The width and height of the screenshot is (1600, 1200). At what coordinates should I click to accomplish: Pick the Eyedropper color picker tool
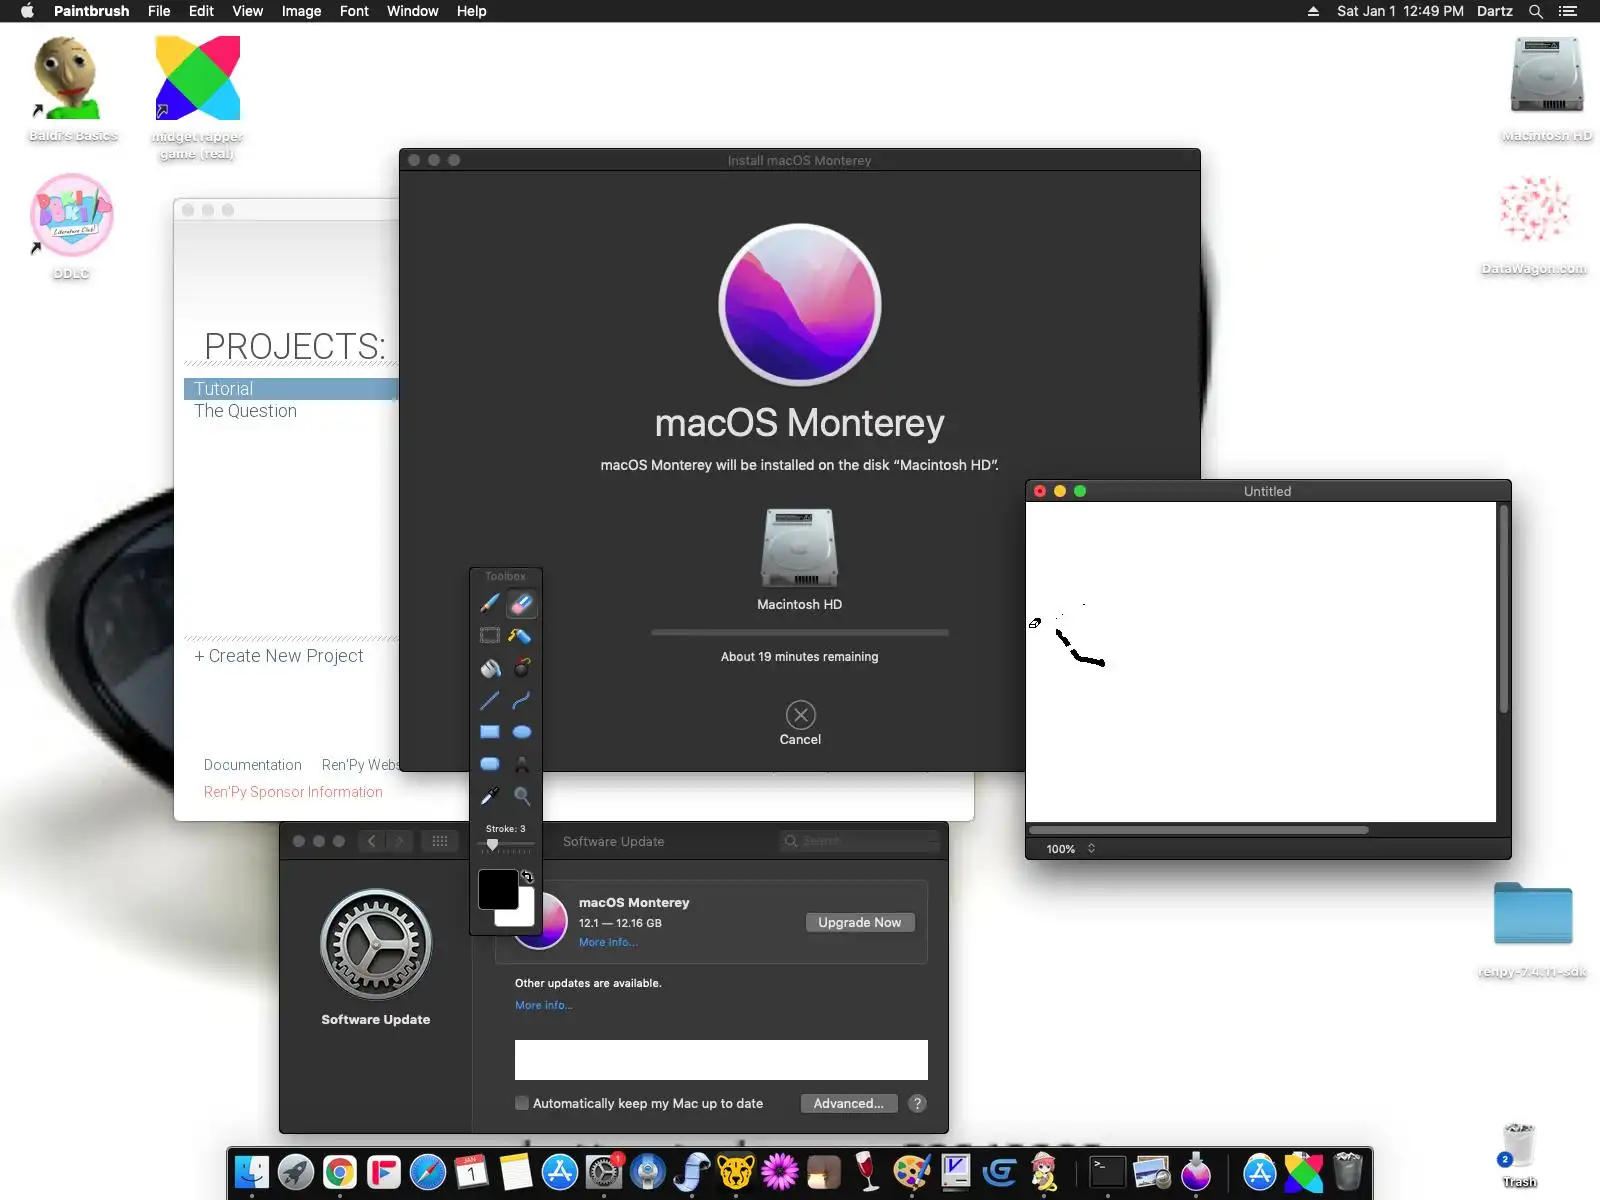coord(490,796)
